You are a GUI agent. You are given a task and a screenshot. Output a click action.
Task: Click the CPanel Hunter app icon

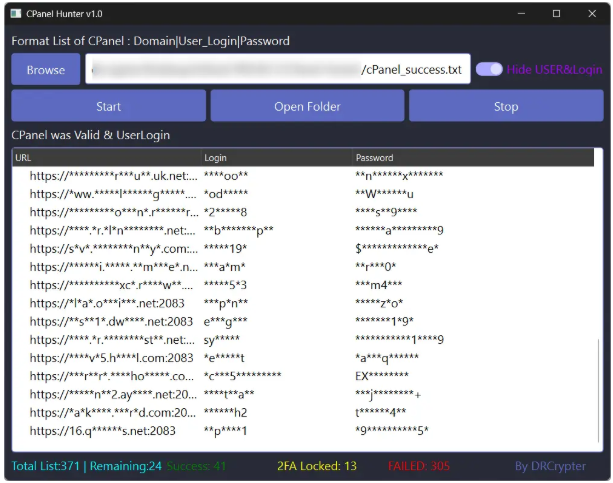pos(16,14)
